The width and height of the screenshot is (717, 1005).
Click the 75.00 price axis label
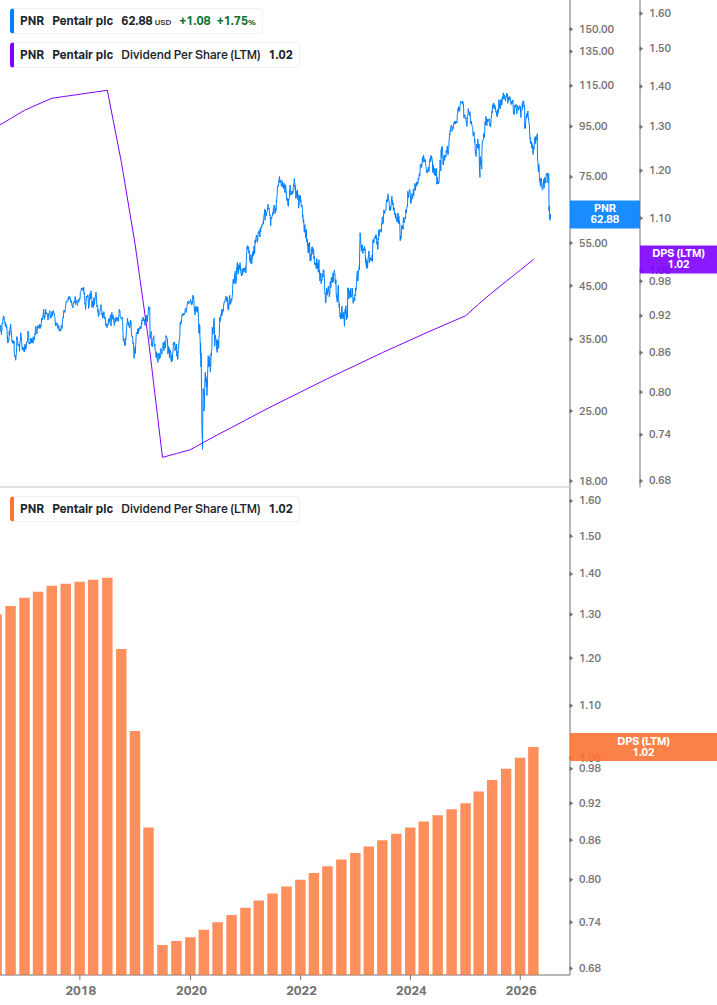pyautogui.click(x=593, y=176)
